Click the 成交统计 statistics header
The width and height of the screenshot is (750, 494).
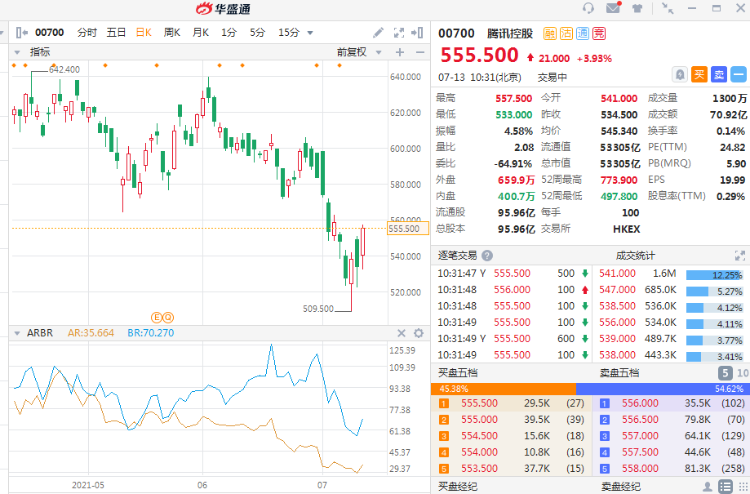coord(635,256)
